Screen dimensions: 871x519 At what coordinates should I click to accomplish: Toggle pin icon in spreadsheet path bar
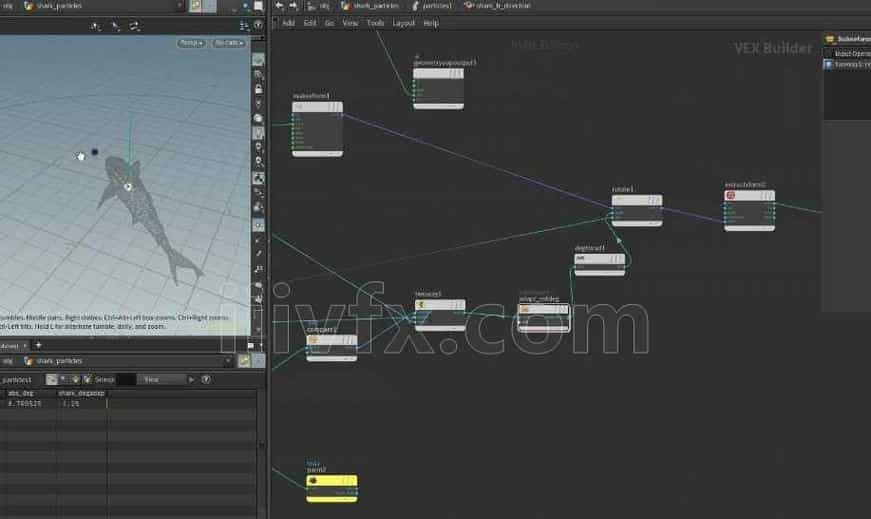(x=244, y=361)
